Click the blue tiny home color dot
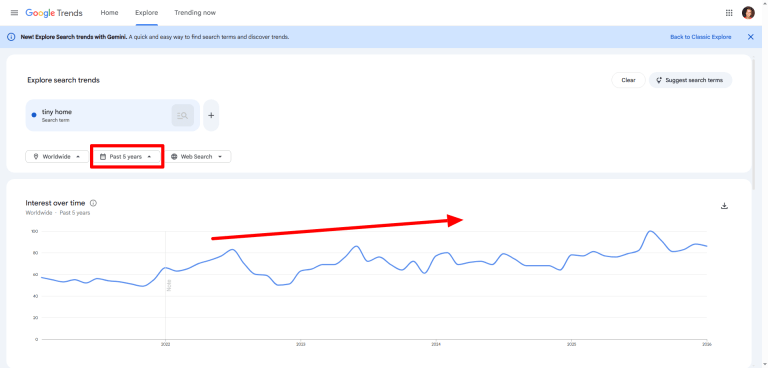This screenshot has width=768, height=368. click(x=34, y=115)
